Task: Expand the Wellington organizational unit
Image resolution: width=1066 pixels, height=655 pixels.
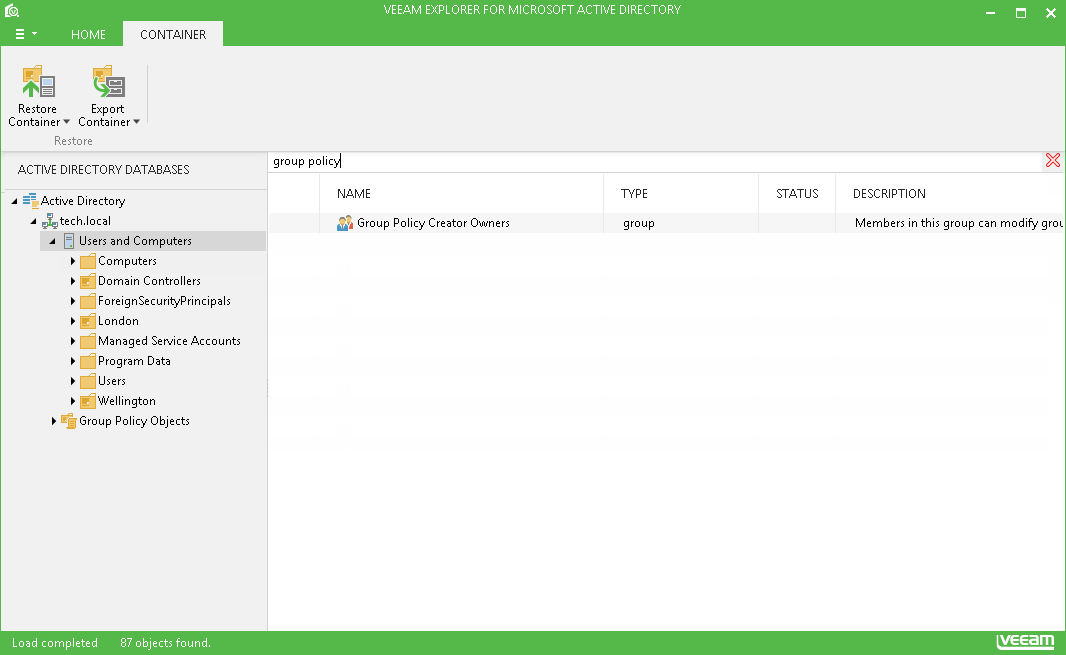Action: click(x=73, y=401)
